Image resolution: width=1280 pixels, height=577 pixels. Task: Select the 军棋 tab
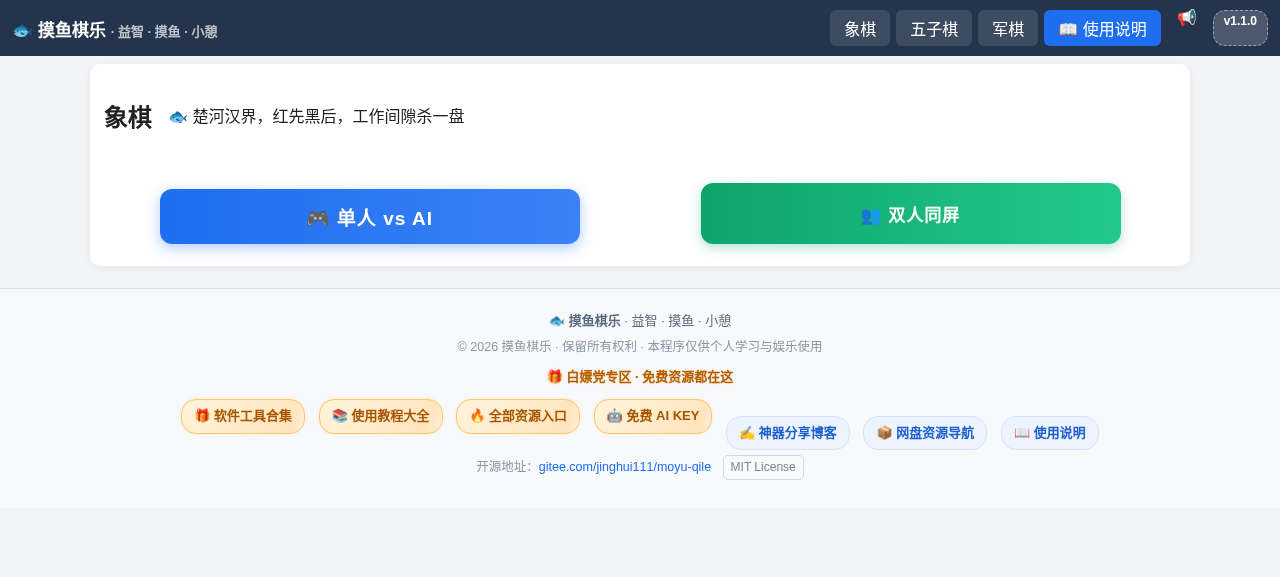(x=1008, y=28)
